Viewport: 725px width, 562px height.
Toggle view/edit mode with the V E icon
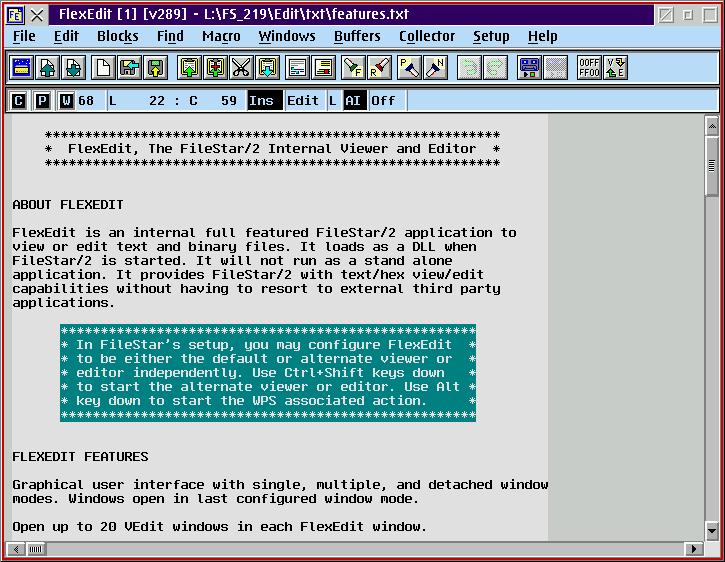tap(615, 68)
